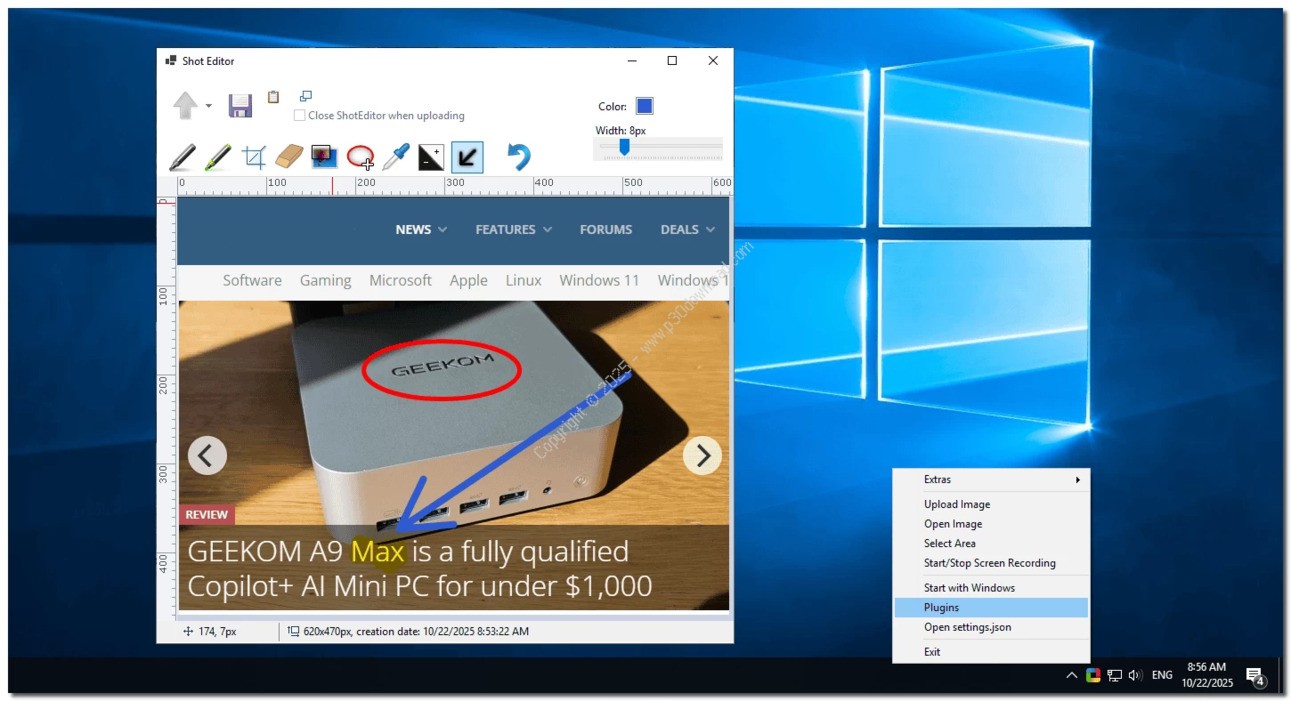Expand the Extras submenu
The height and width of the screenshot is (701, 1291).
point(990,480)
